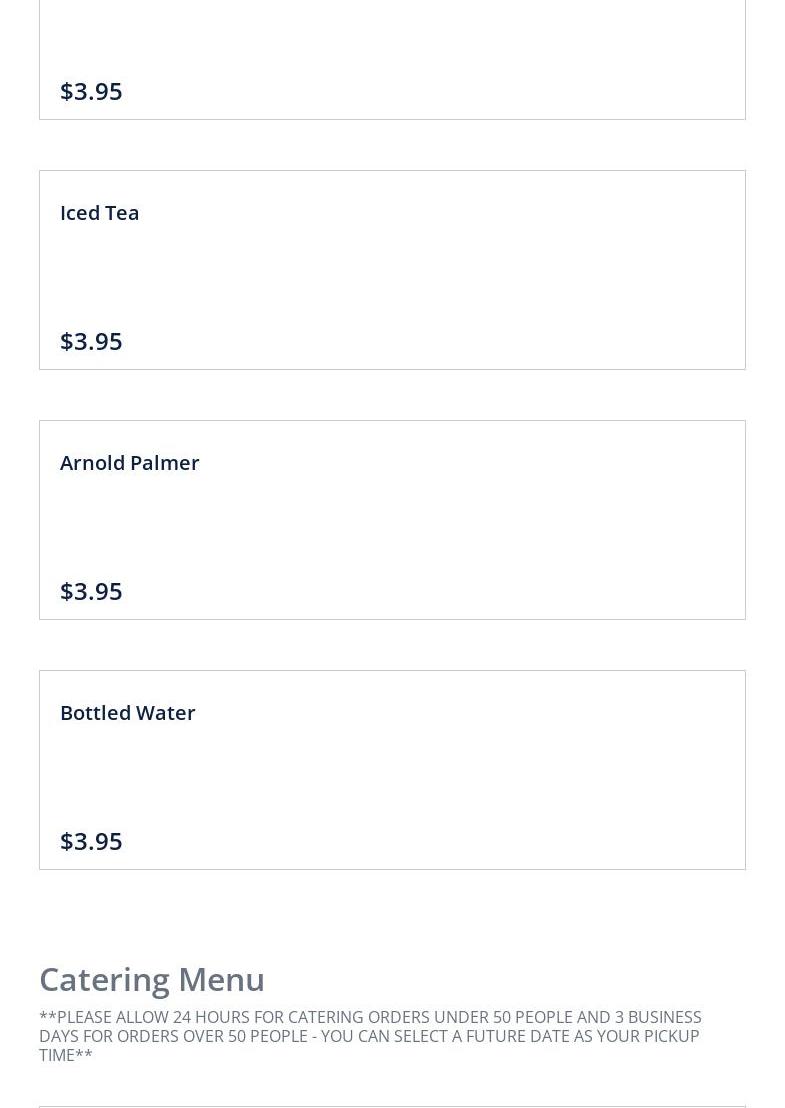Click the Bottled Water item name
The image size is (785, 1108).
tap(127, 713)
